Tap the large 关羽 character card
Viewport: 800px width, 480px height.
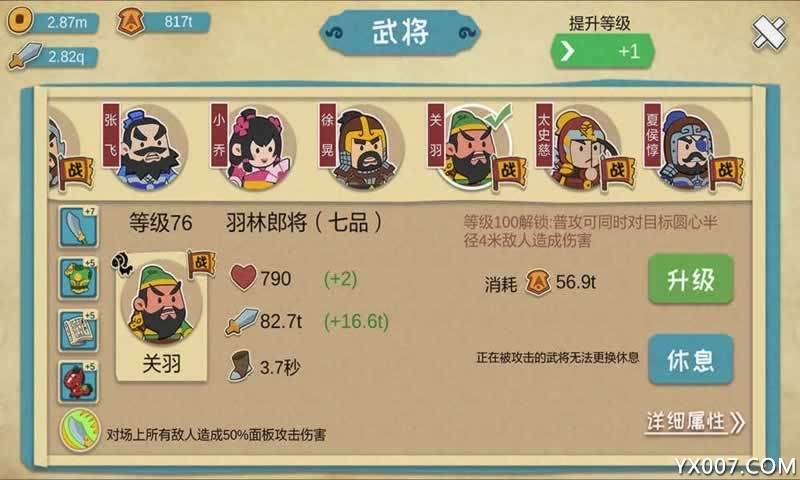point(162,316)
